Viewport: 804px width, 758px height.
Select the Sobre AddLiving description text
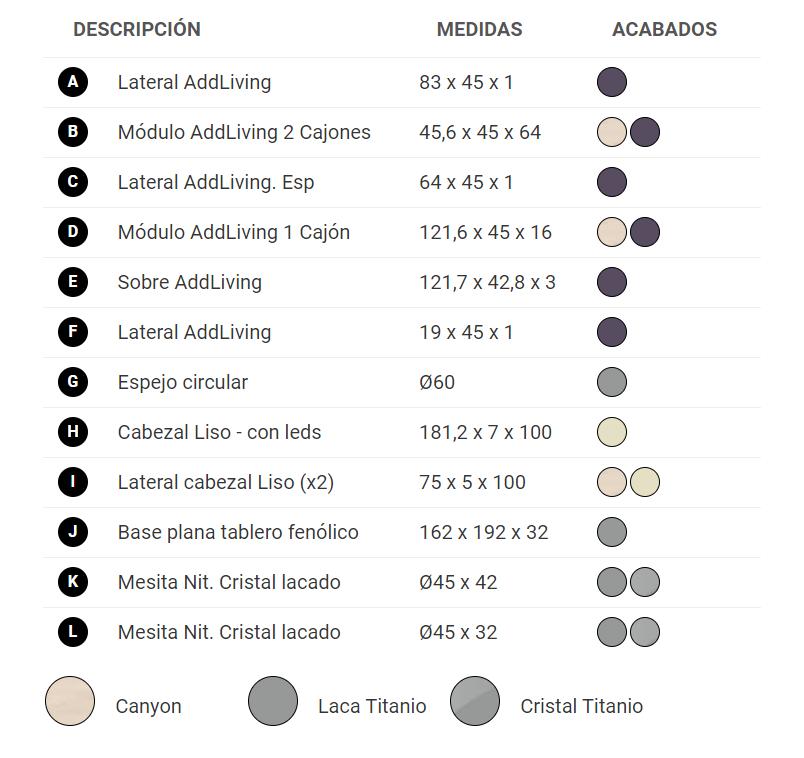click(x=190, y=282)
